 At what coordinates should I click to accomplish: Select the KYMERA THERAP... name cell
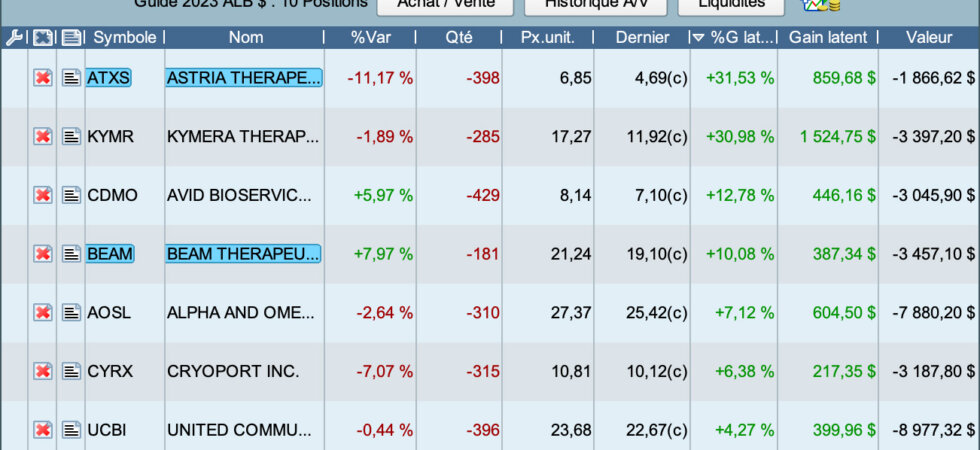click(243, 136)
